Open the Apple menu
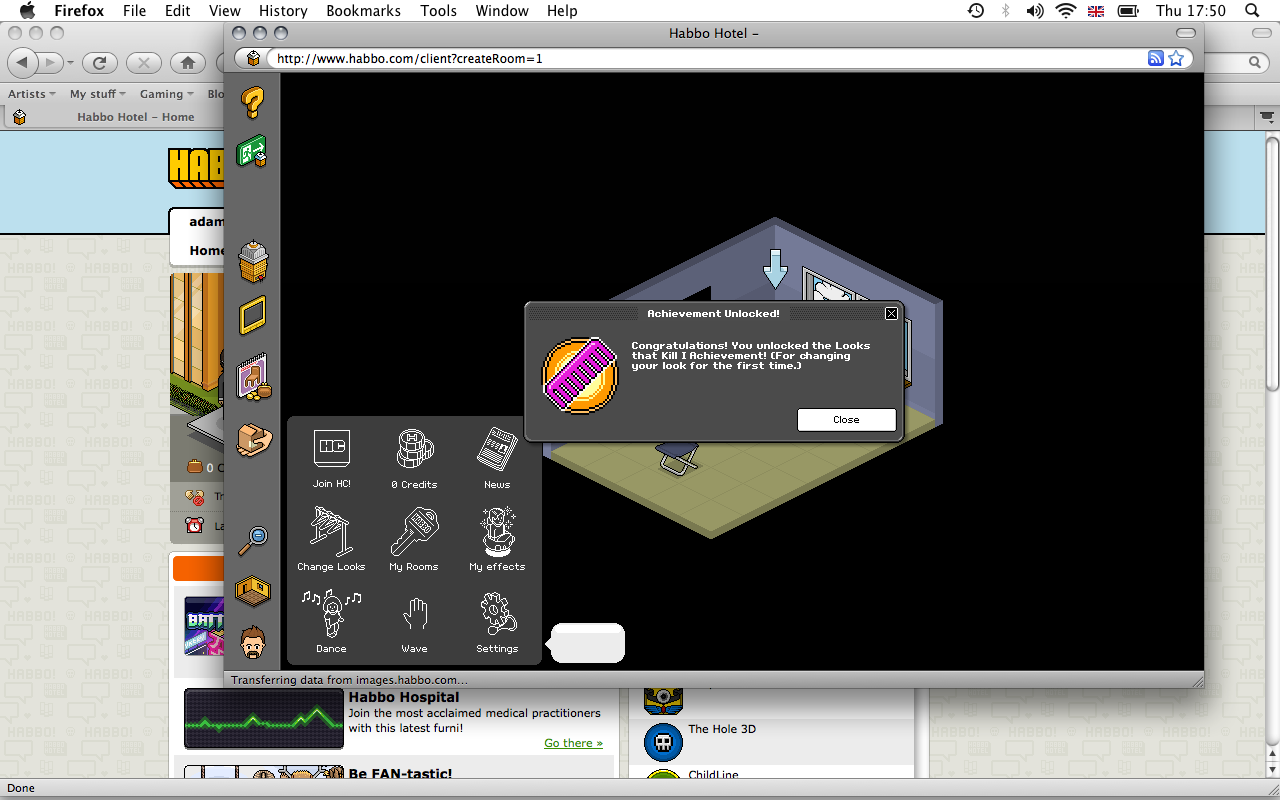 [x=26, y=11]
